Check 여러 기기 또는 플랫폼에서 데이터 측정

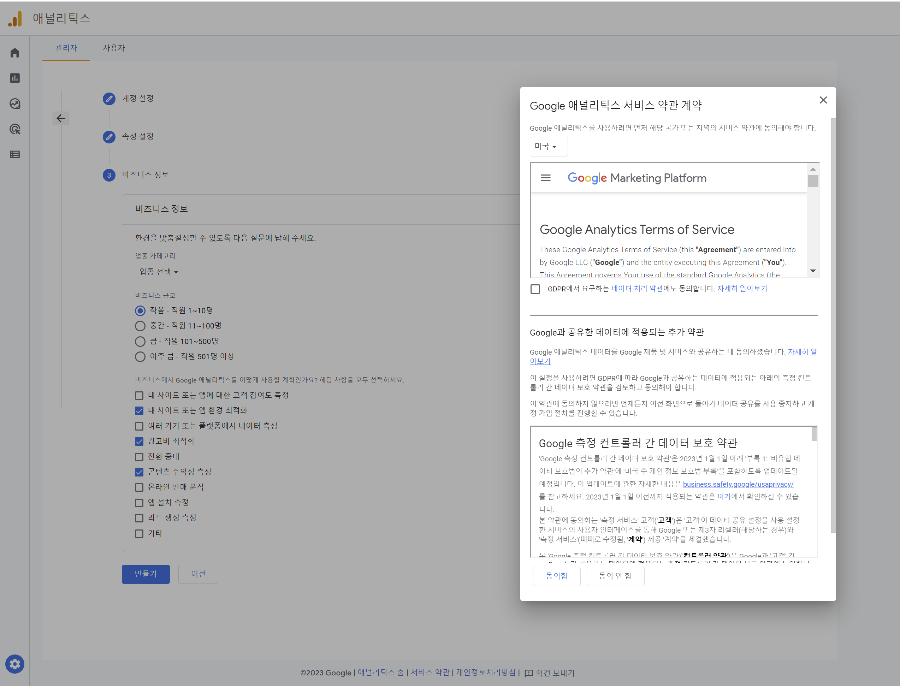click(x=139, y=427)
